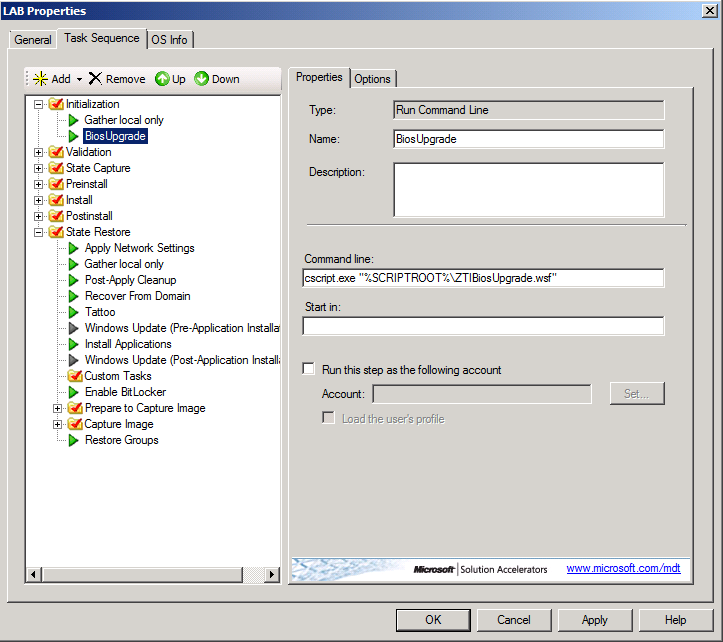This screenshot has width=723, height=642.
Task: Enable Run this step as following account
Action: coord(309,370)
